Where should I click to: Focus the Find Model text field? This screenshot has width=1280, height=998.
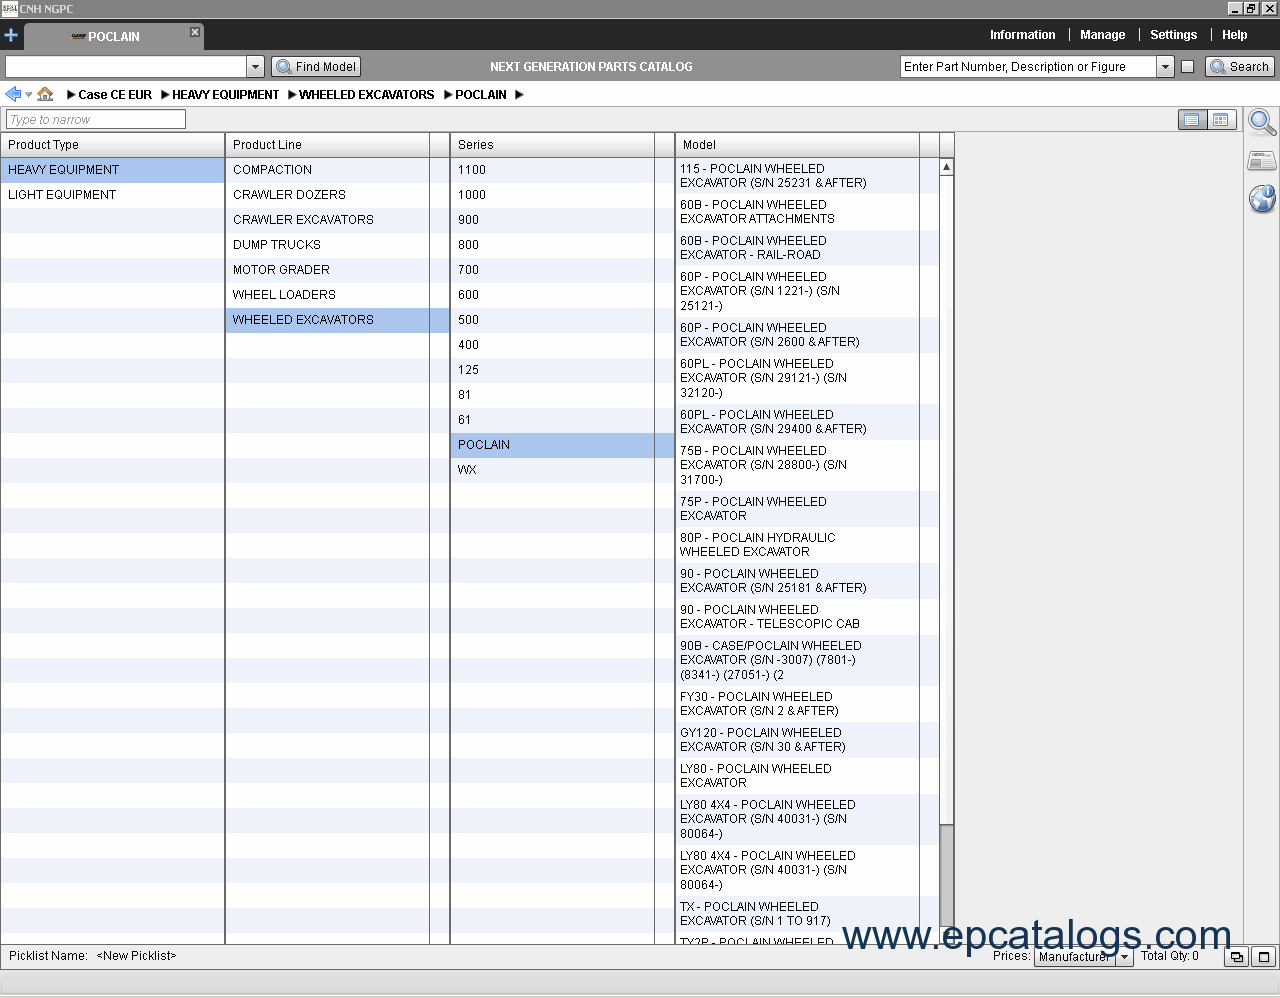pyautogui.click(x=126, y=67)
